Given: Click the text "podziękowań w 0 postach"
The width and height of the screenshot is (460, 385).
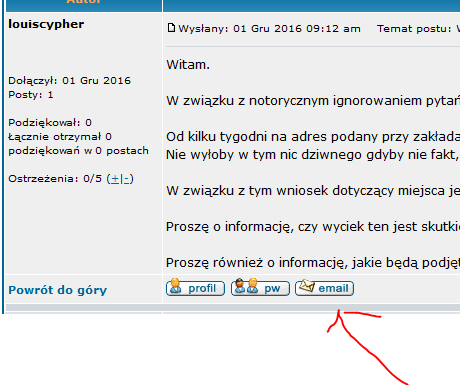Looking at the screenshot, I should tap(78, 151).
